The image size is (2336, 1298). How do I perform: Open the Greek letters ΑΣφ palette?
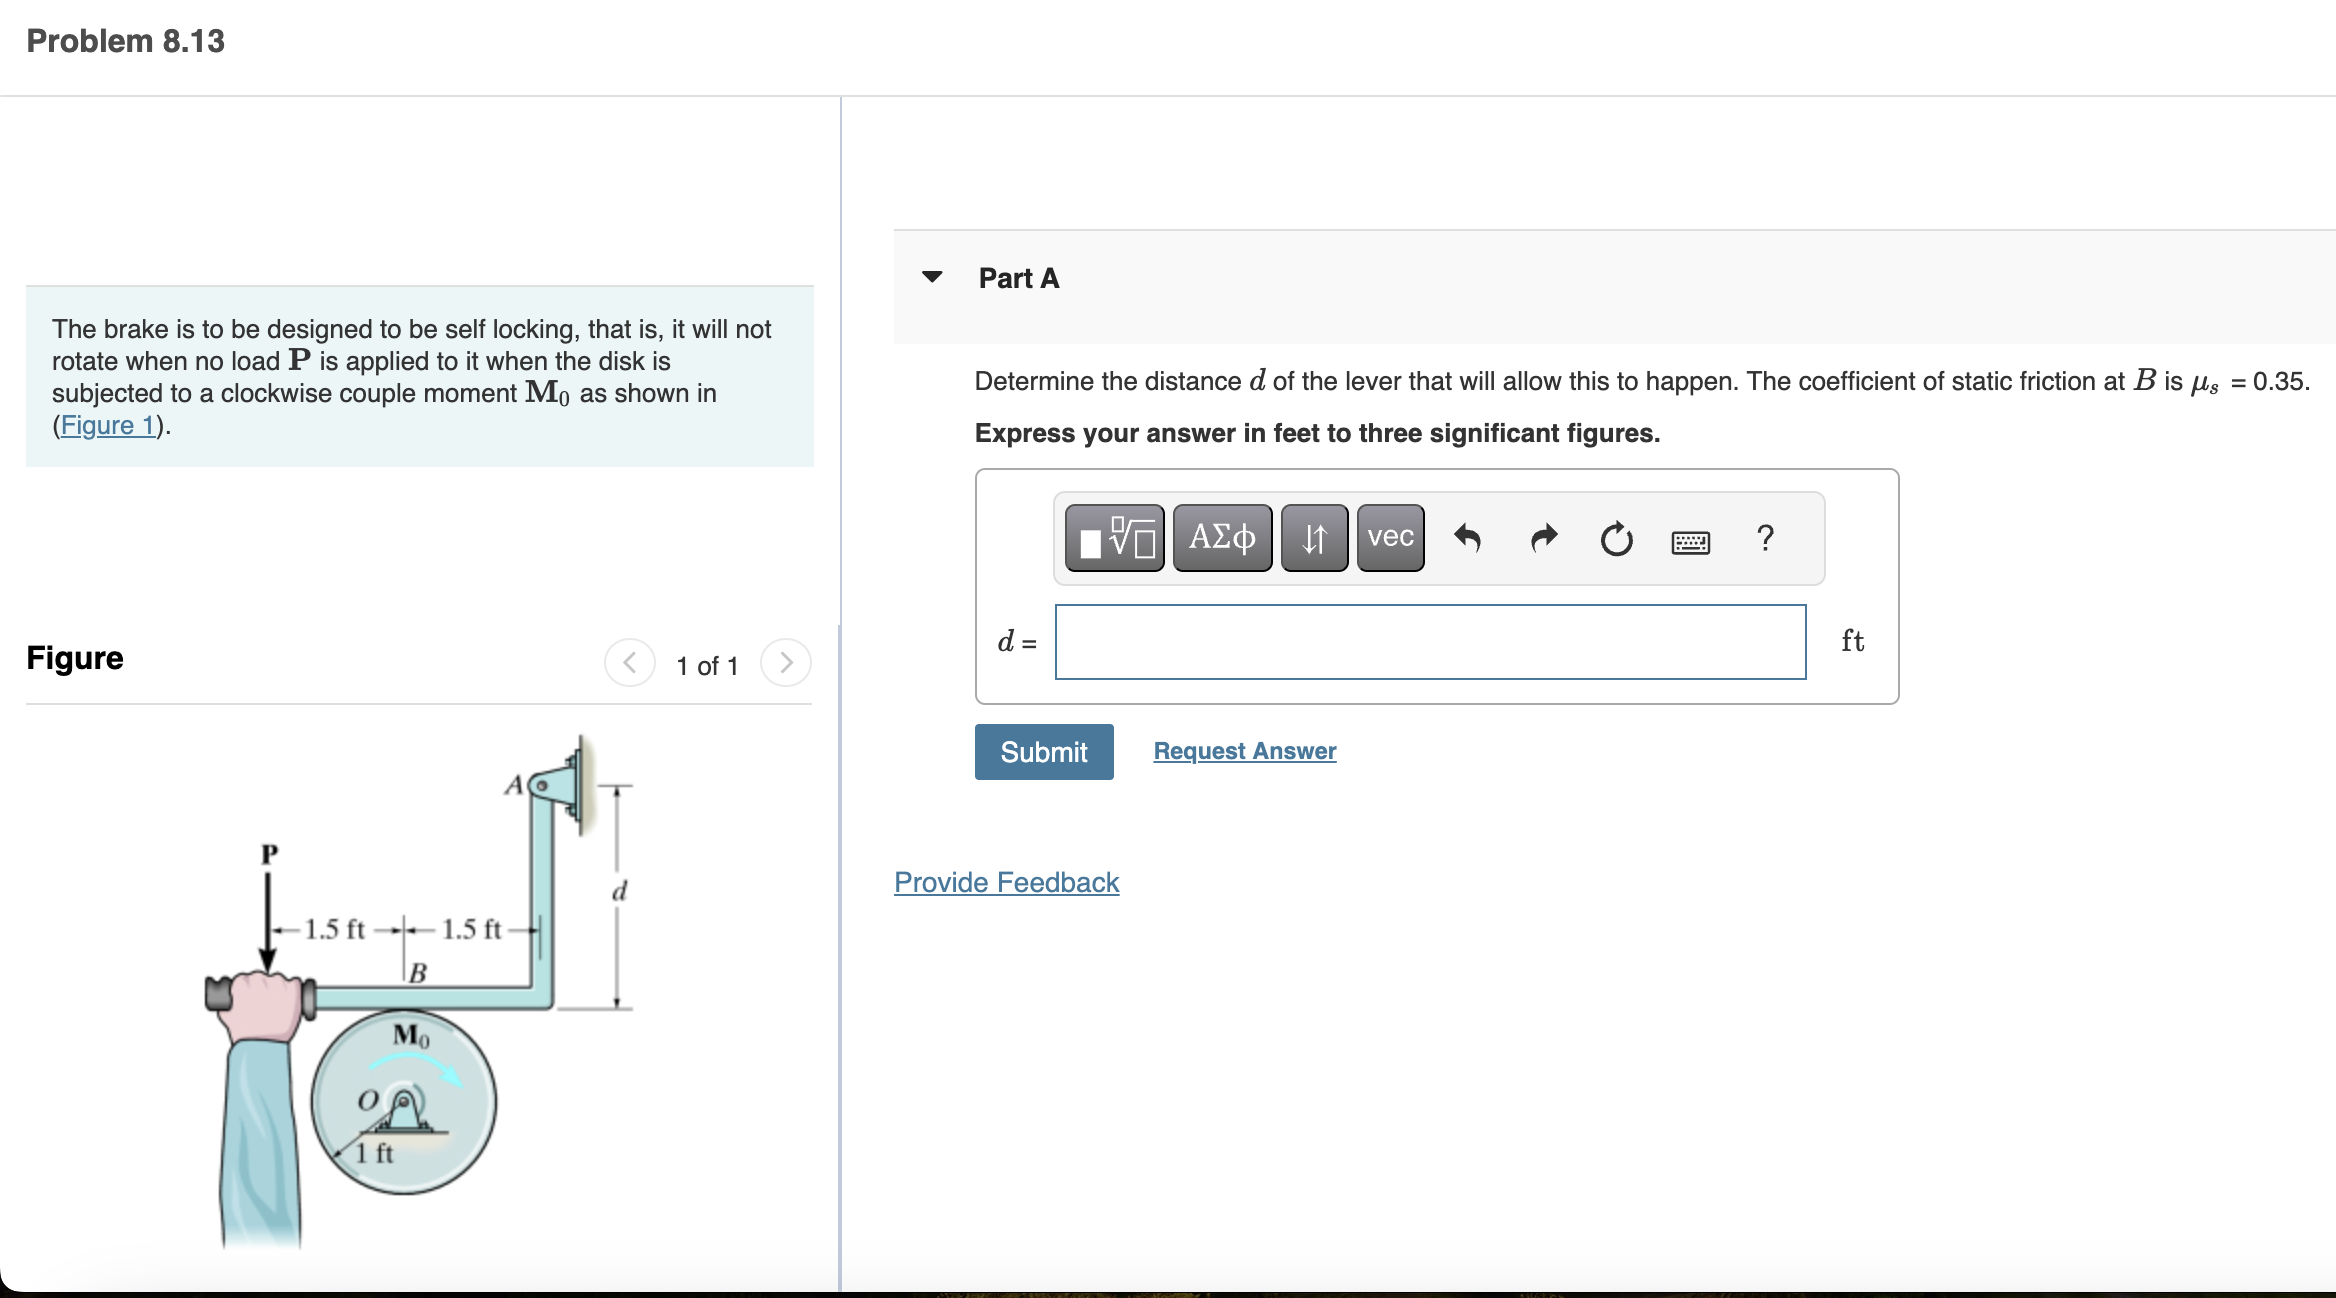(x=1221, y=538)
